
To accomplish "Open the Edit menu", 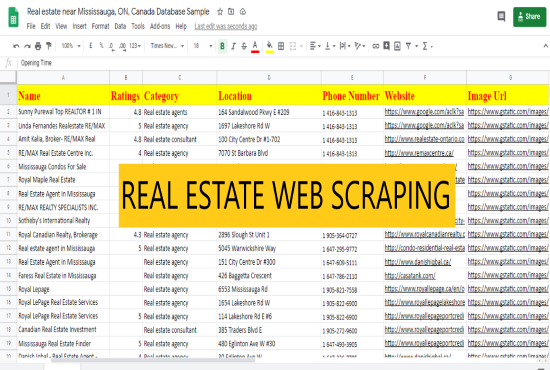I will tap(45, 26).
